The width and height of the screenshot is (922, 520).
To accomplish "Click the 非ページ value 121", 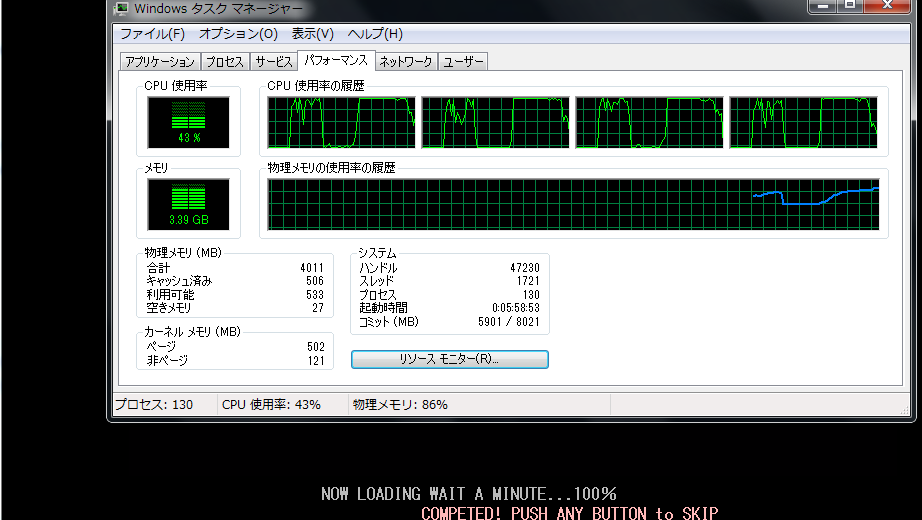I will pos(316,361).
